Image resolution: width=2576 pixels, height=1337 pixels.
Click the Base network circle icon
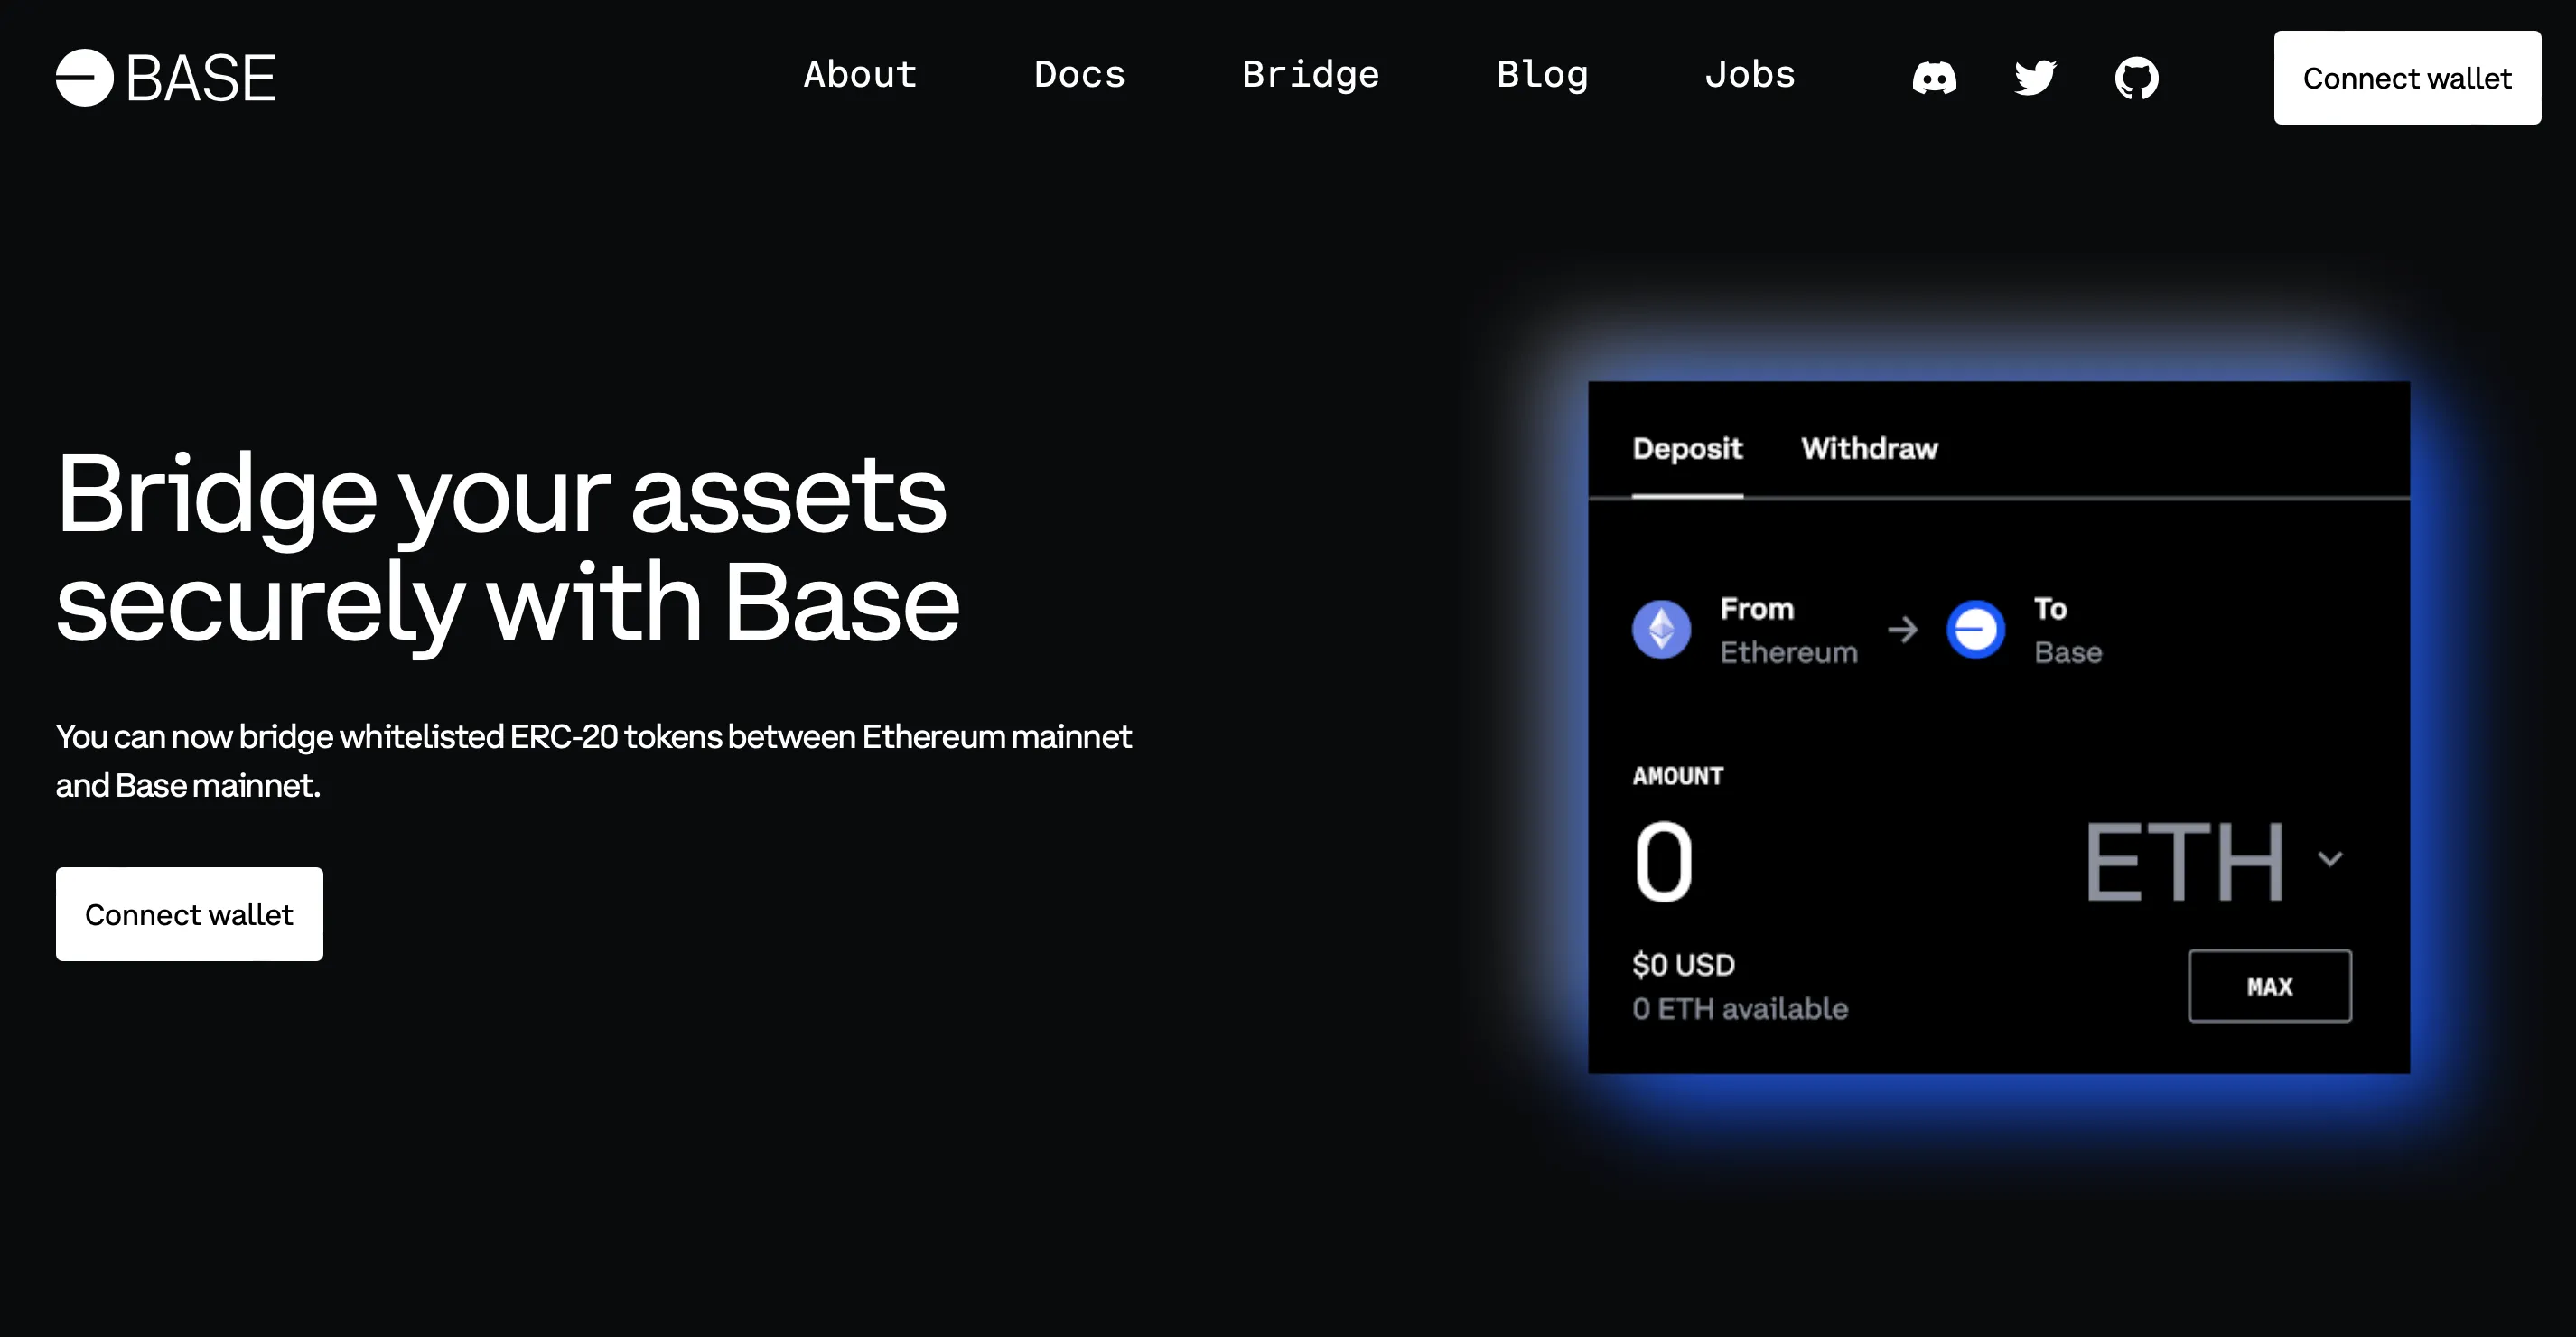[x=1975, y=630]
